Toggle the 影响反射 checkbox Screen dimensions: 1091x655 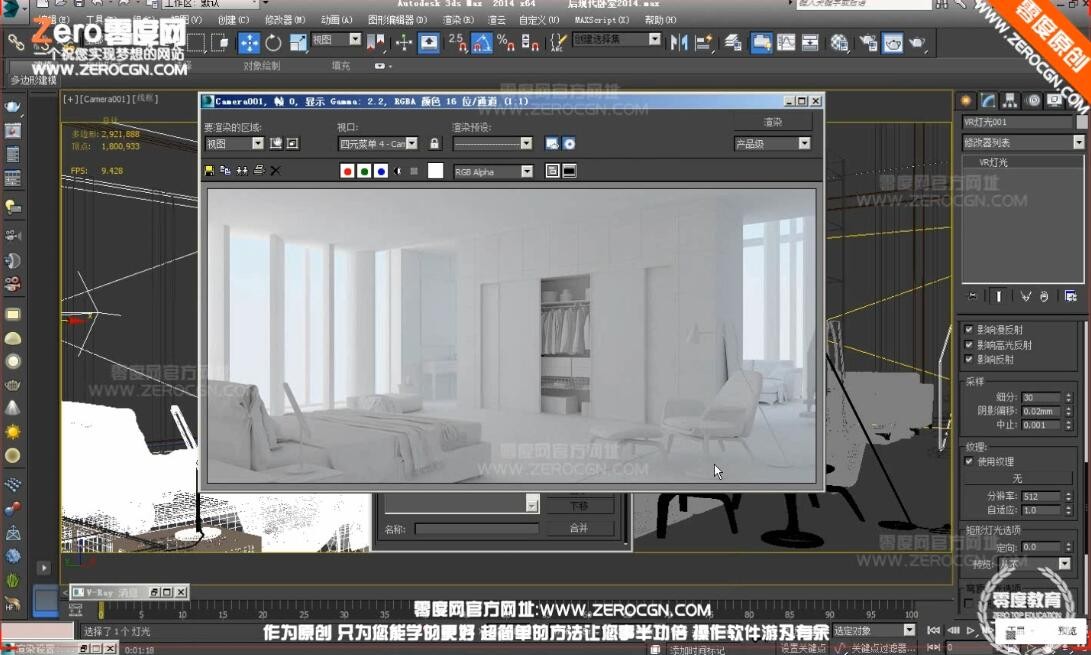(x=969, y=359)
